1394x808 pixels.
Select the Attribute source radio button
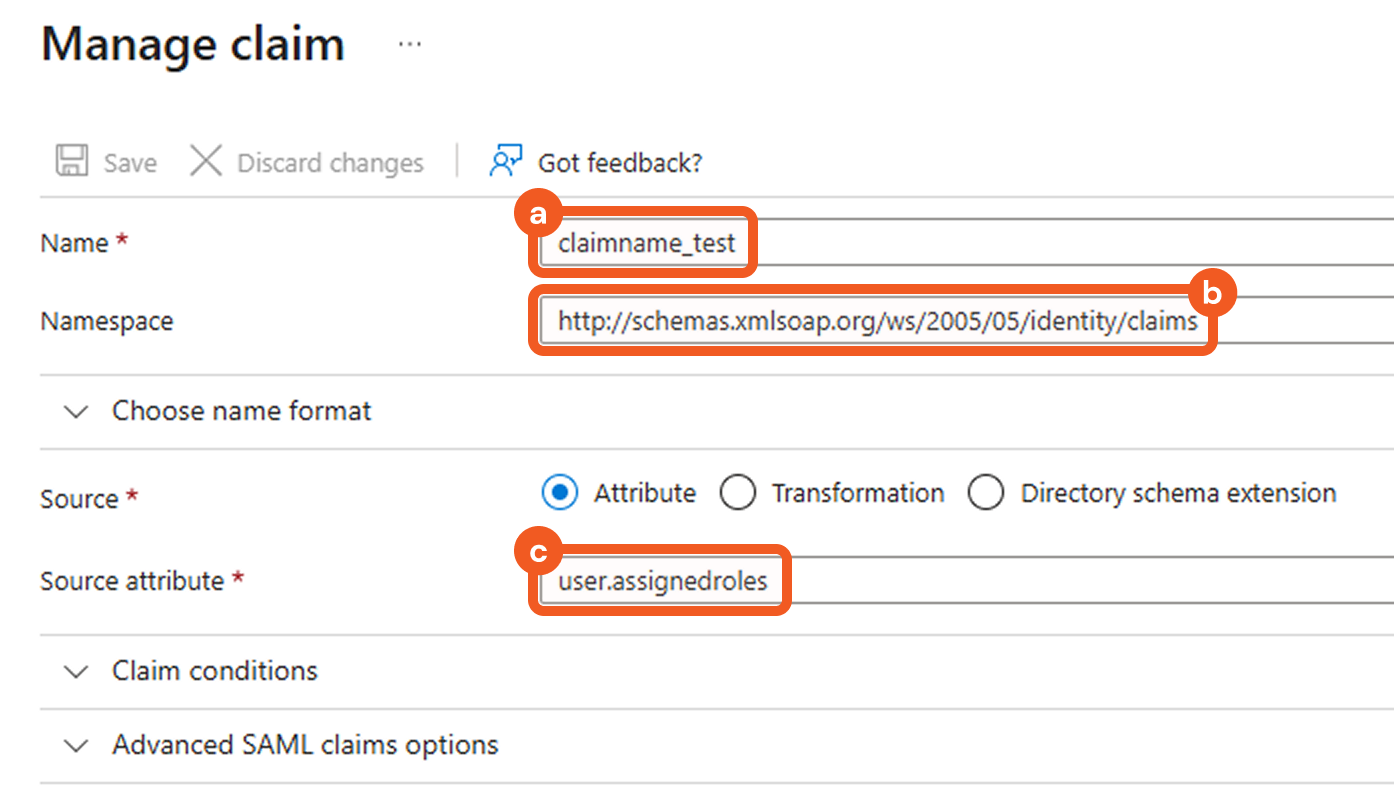(560, 493)
